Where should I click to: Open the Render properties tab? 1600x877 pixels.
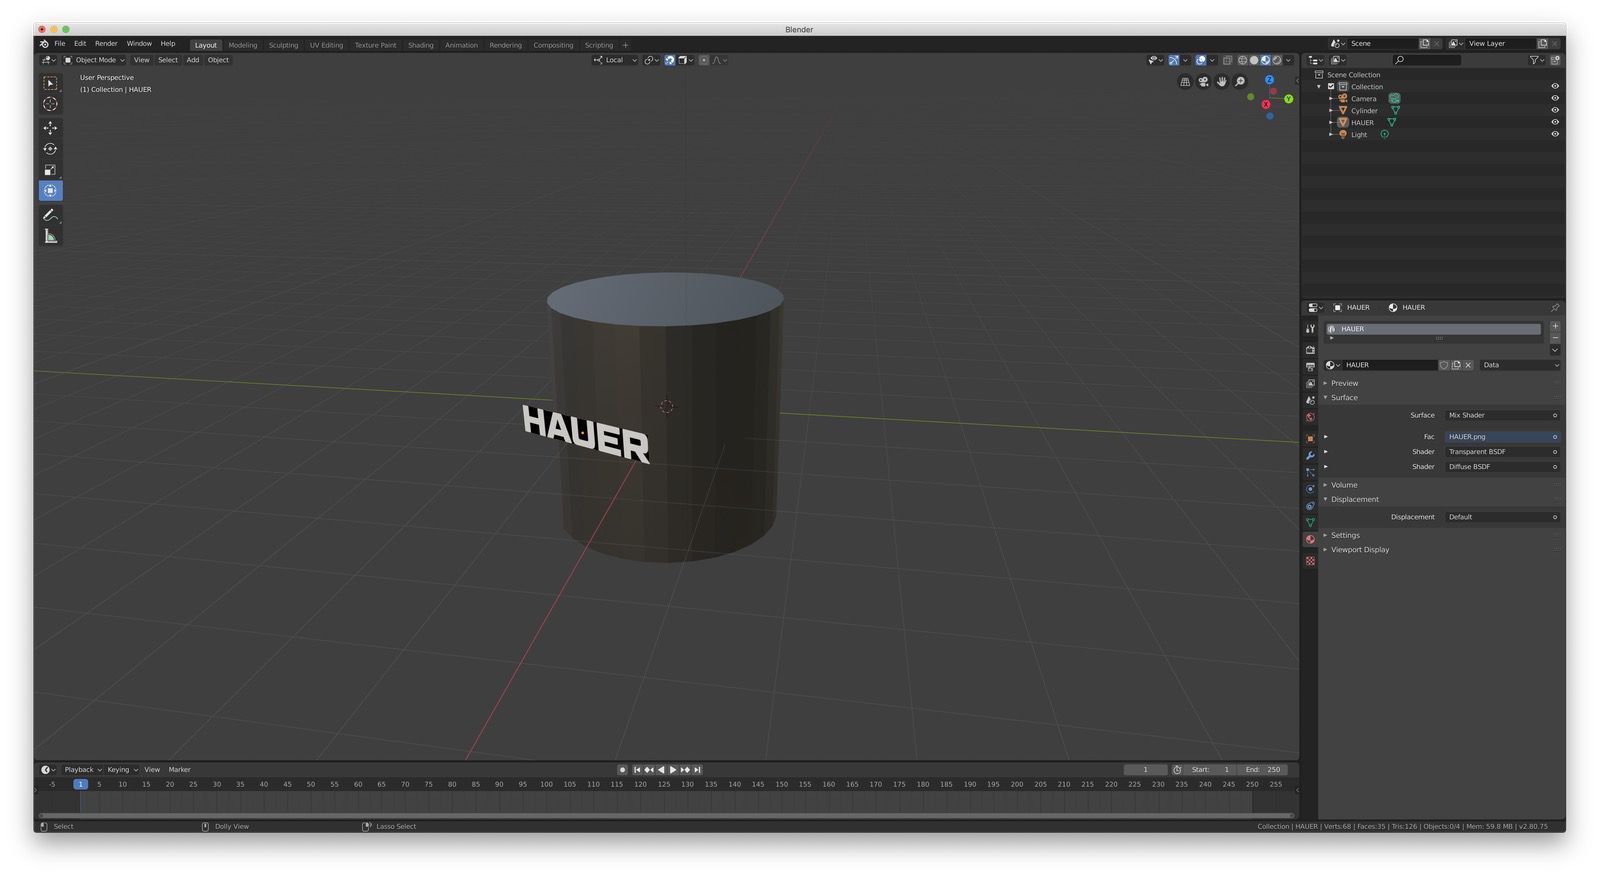coord(1310,350)
